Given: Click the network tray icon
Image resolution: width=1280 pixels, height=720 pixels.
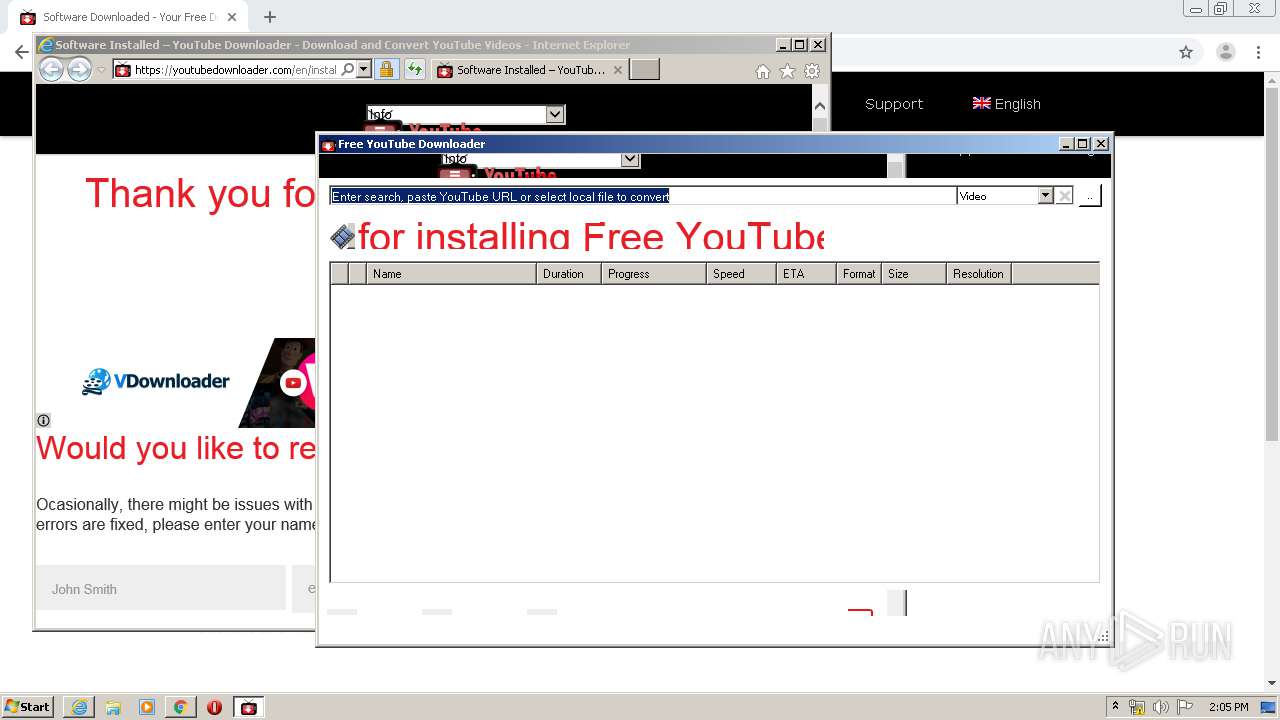Looking at the screenshot, I should [1137, 707].
